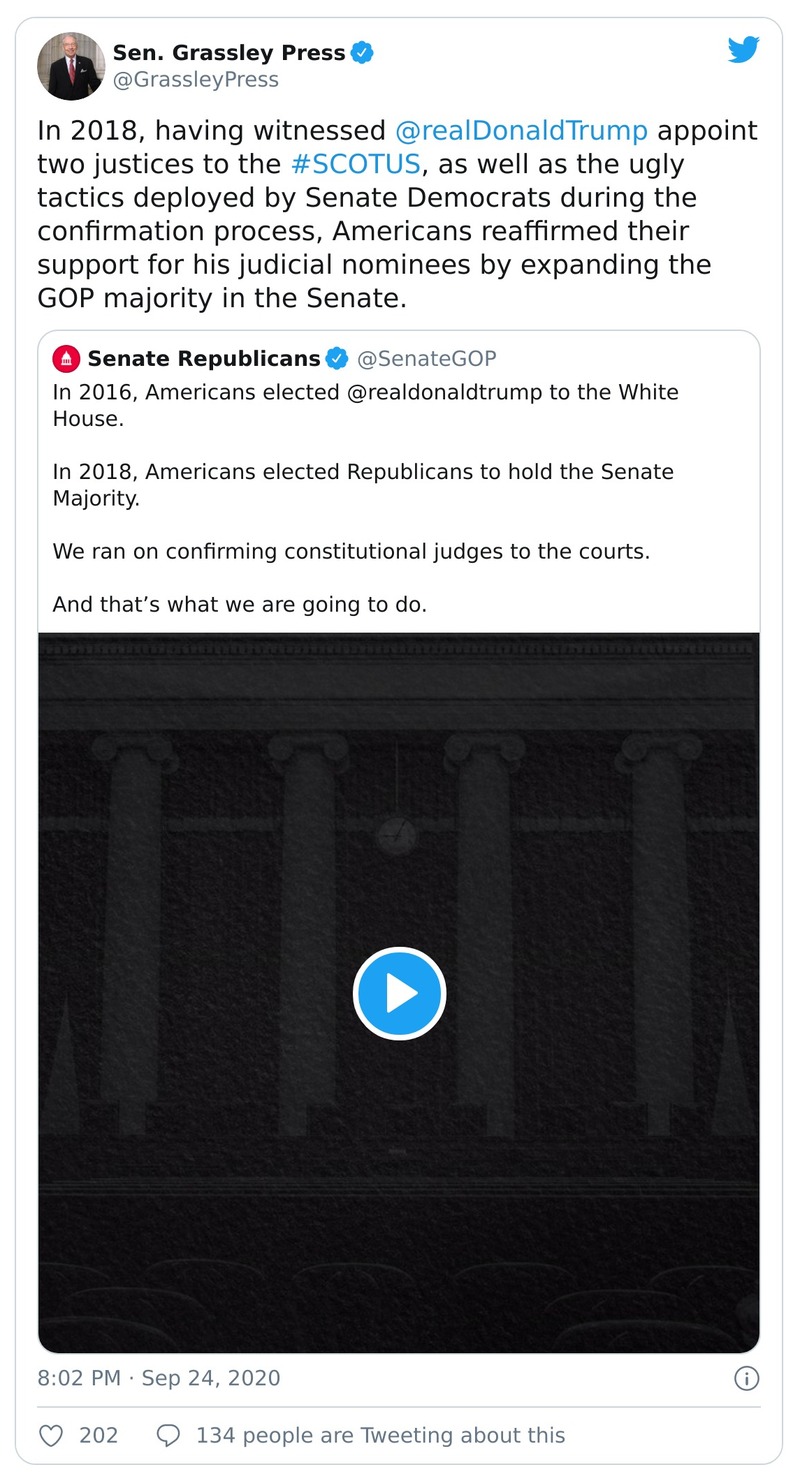Click the reply speech bubble icon
The width and height of the screenshot is (800, 1481).
pyautogui.click(x=168, y=1436)
